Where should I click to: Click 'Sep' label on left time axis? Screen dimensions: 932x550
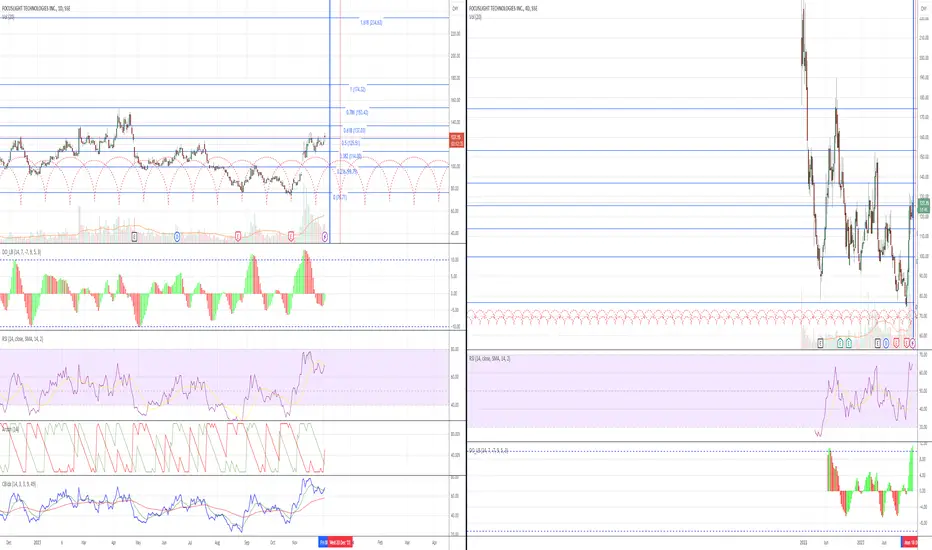247,542
